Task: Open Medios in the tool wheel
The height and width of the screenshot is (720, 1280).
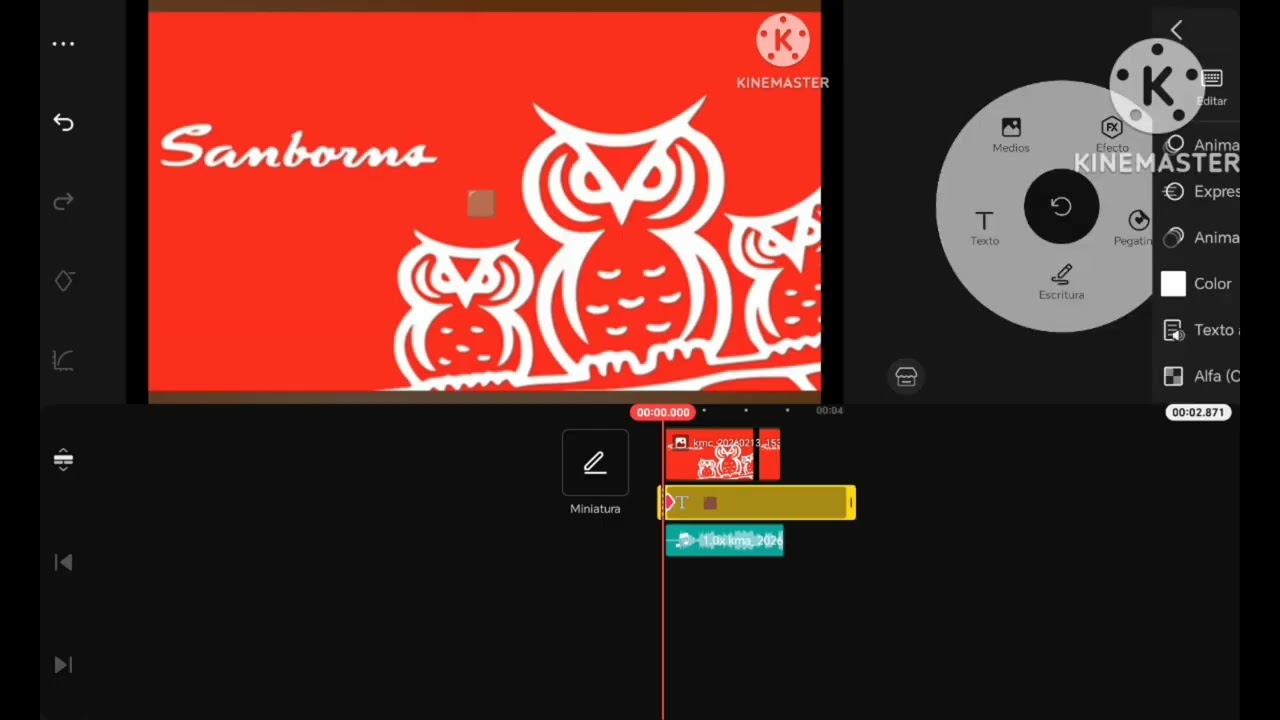Action: (x=1011, y=135)
